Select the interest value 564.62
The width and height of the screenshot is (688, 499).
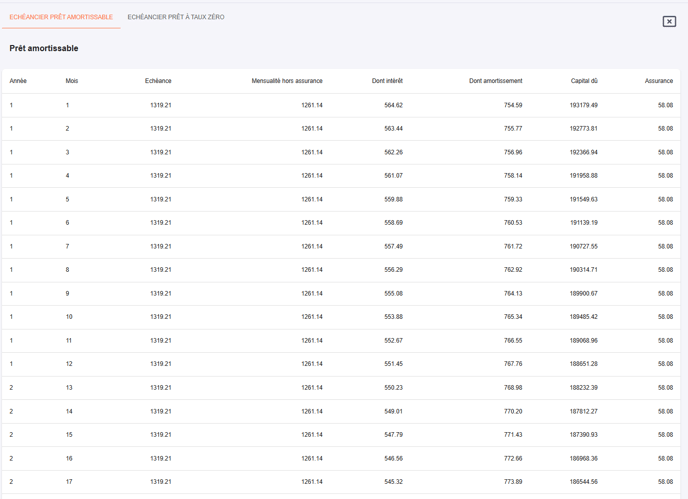click(x=393, y=105)
